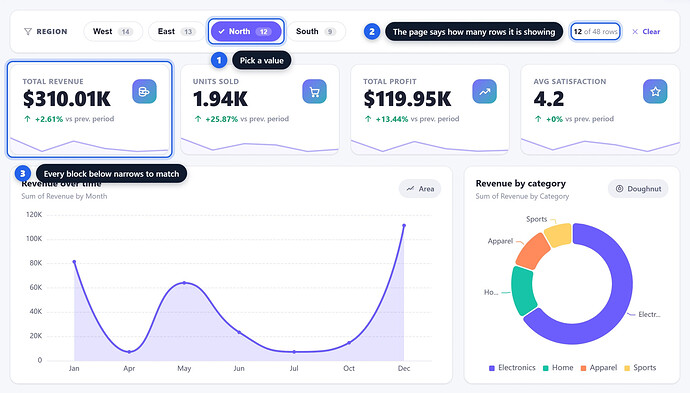Click the Region filter funnel icon
This screenshot has width=690, height=393.
pyautogui.click(x=28, y=32)
